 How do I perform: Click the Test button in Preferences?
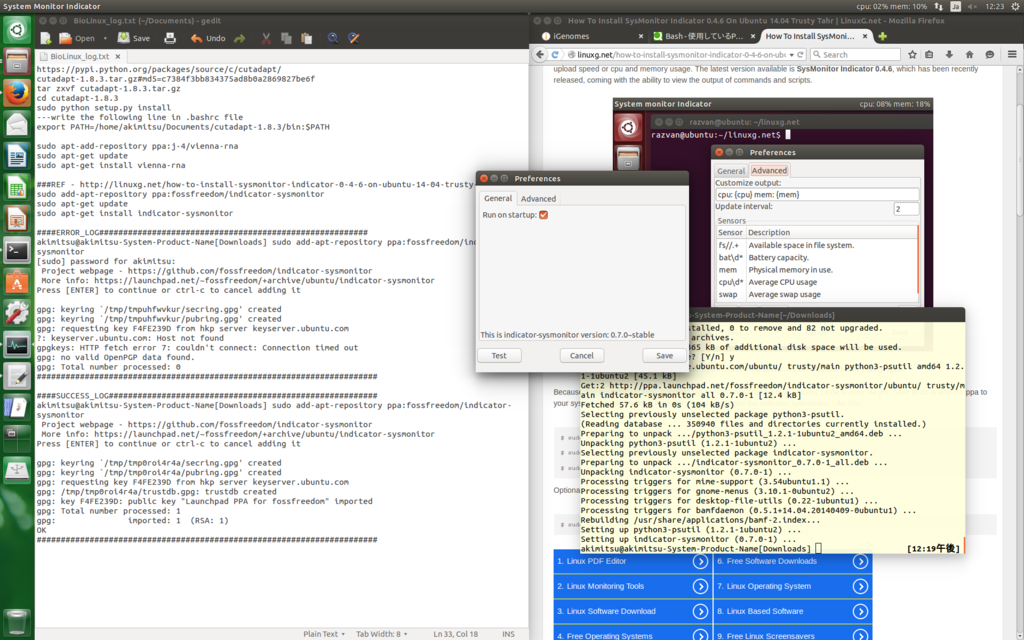(499, 356)
